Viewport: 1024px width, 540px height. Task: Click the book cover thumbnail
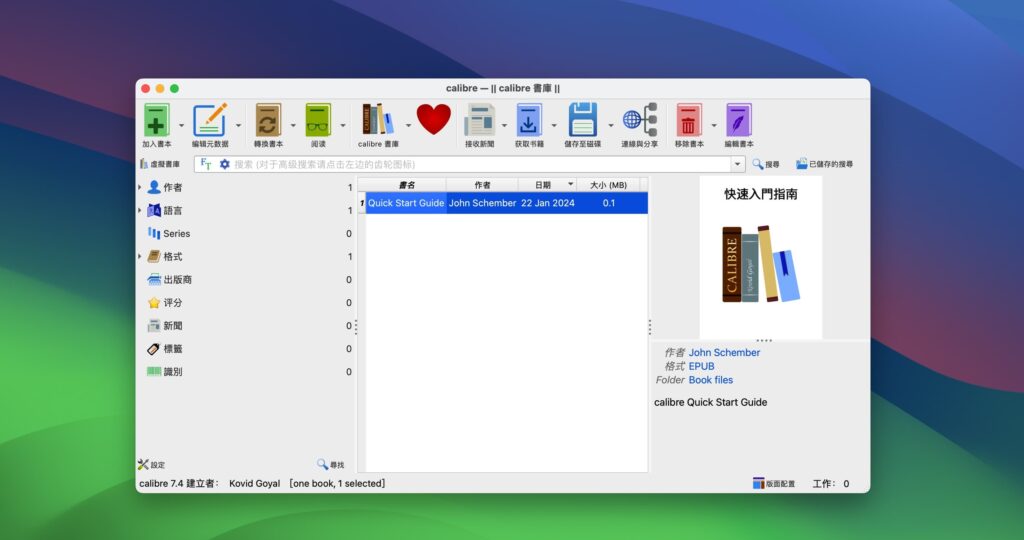tap(761, 257)
